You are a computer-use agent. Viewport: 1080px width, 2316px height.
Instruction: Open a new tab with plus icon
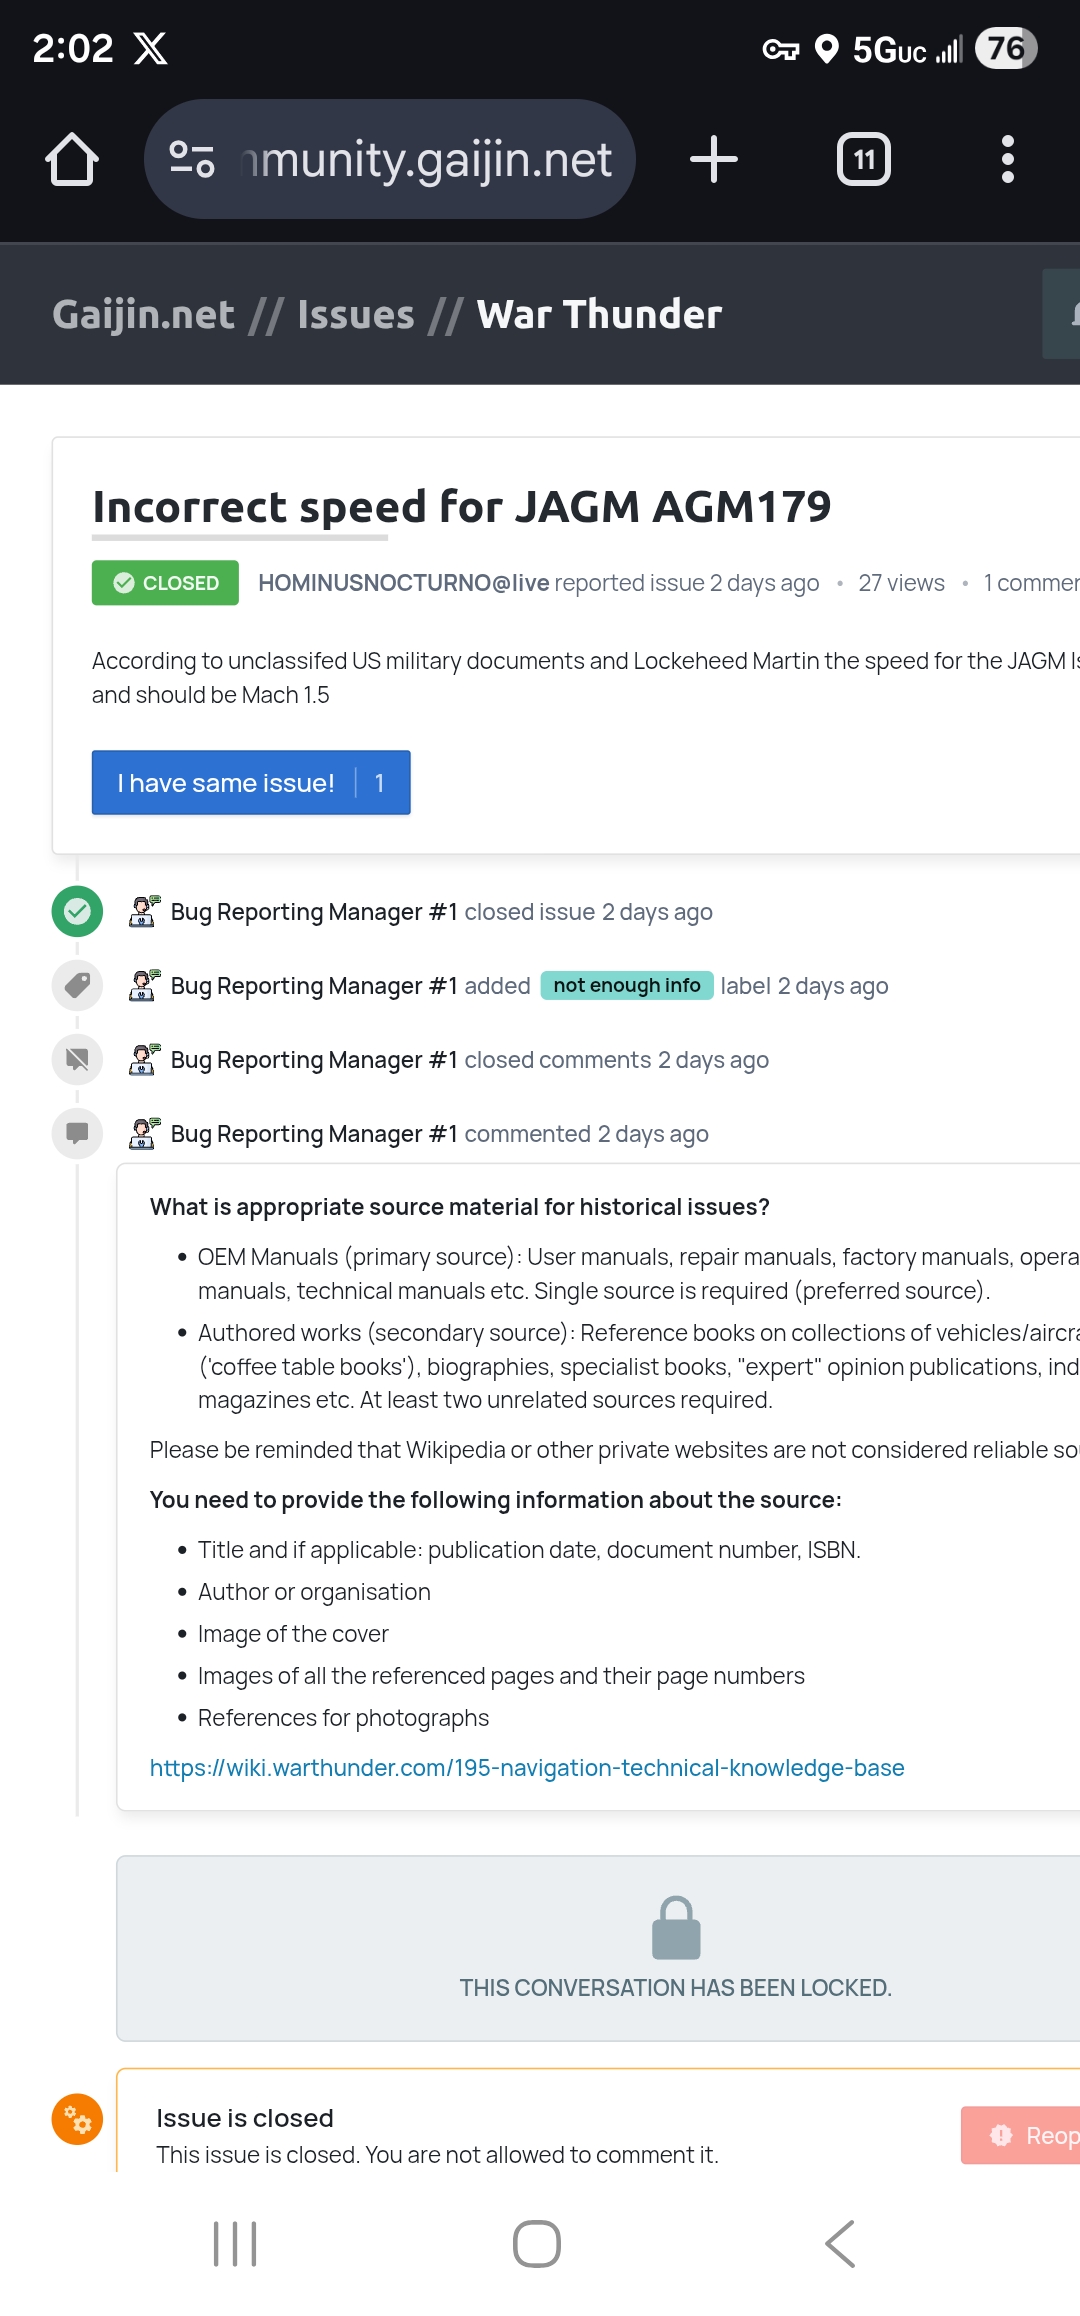click(714, 160)
